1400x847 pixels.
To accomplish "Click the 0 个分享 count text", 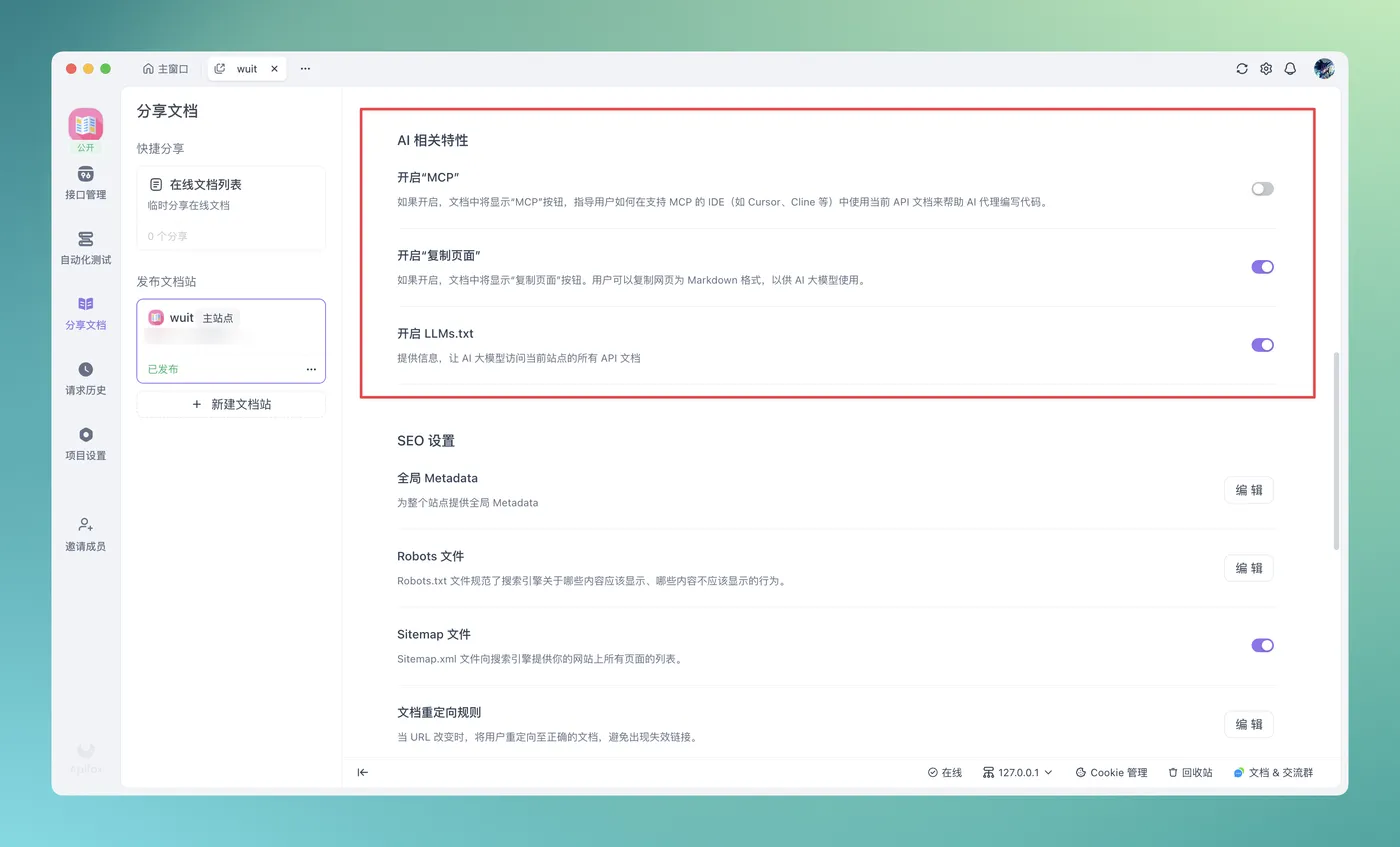I will tap(168, 237).
